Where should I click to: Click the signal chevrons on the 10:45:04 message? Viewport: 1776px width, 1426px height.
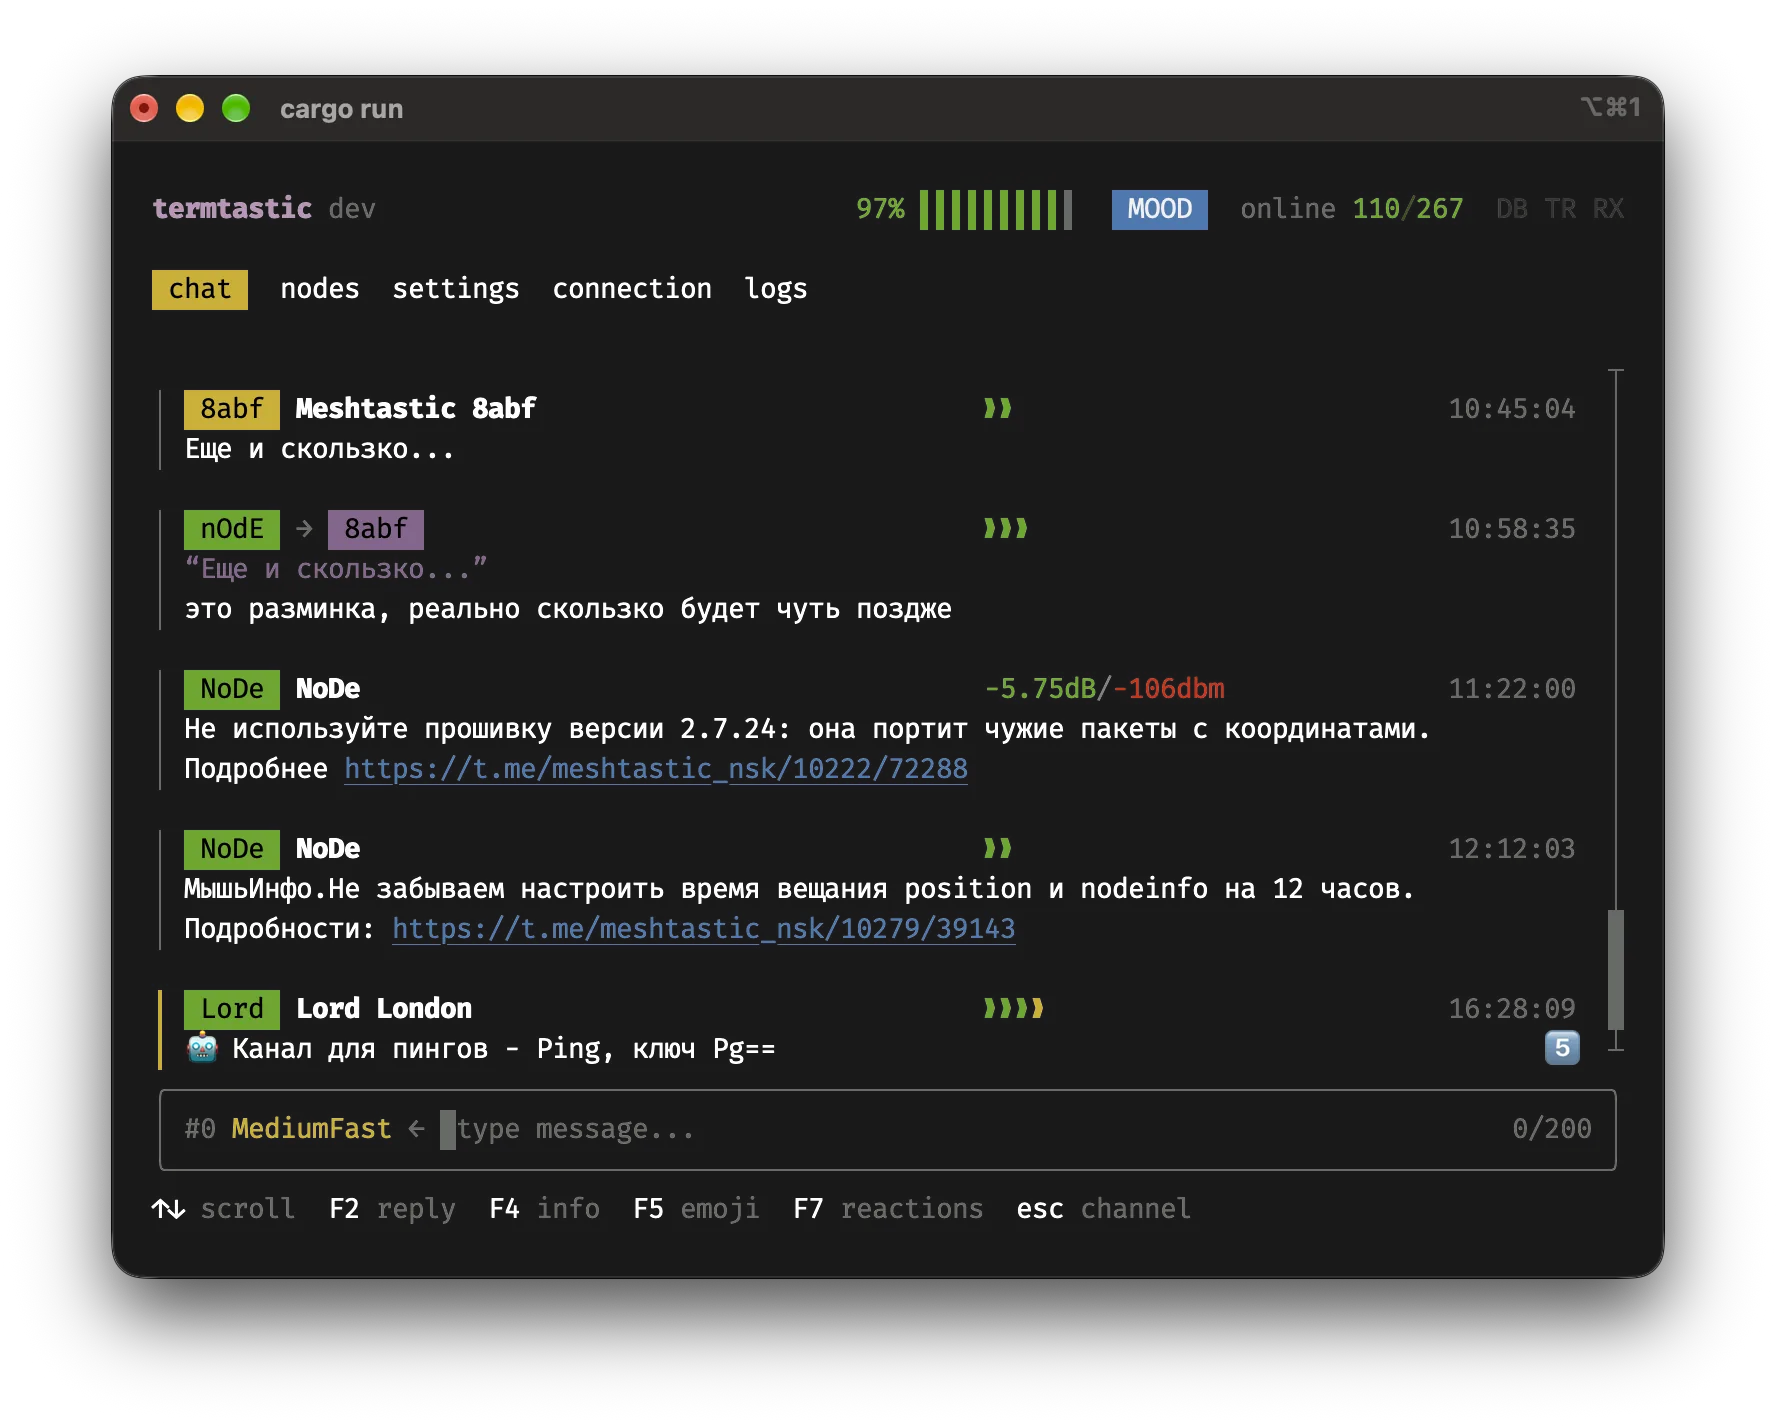(x=998, y=408)
